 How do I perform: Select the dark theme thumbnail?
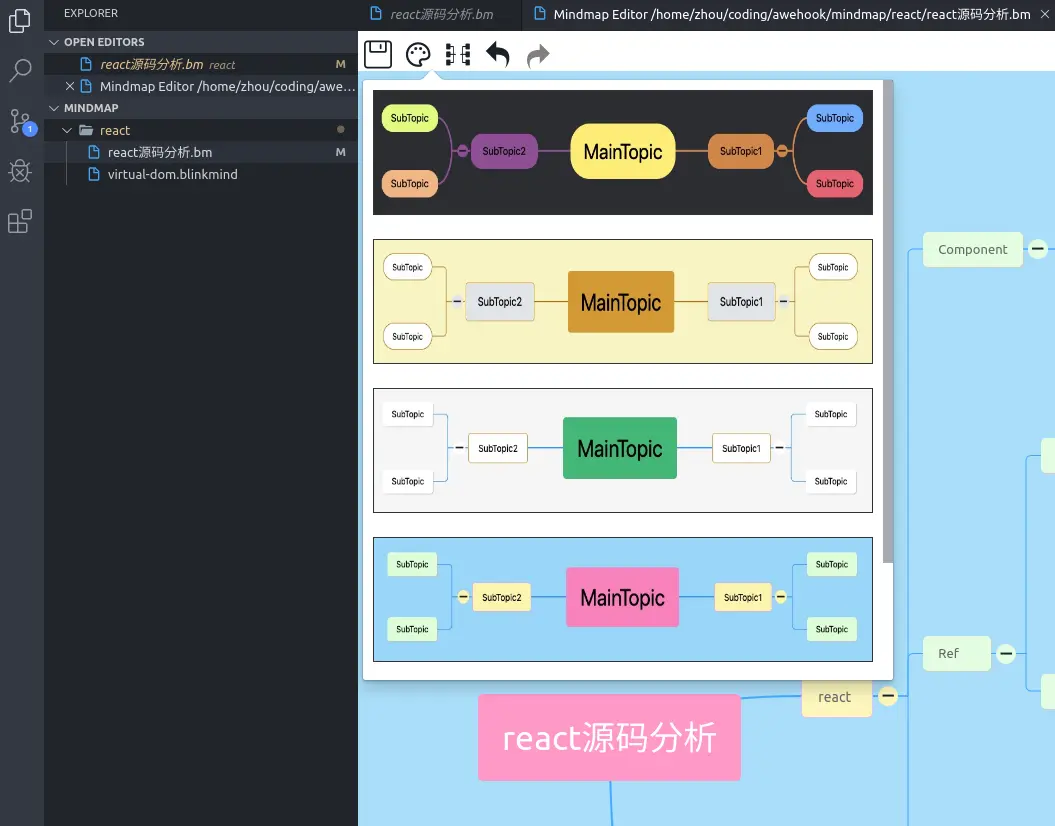tap(623, 152)
